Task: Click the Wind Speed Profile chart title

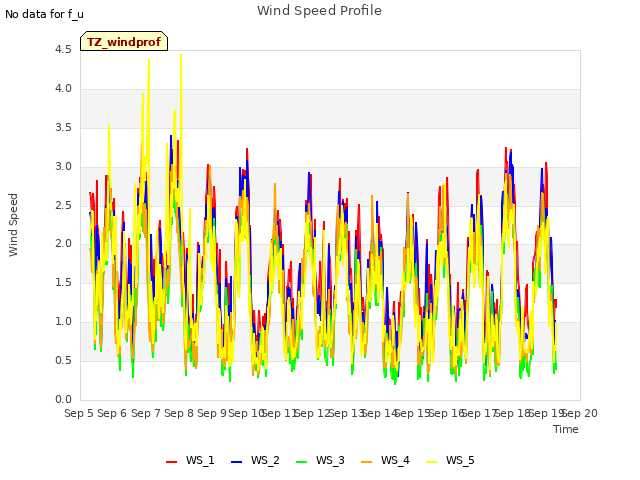Action: (x=319, y=10)
